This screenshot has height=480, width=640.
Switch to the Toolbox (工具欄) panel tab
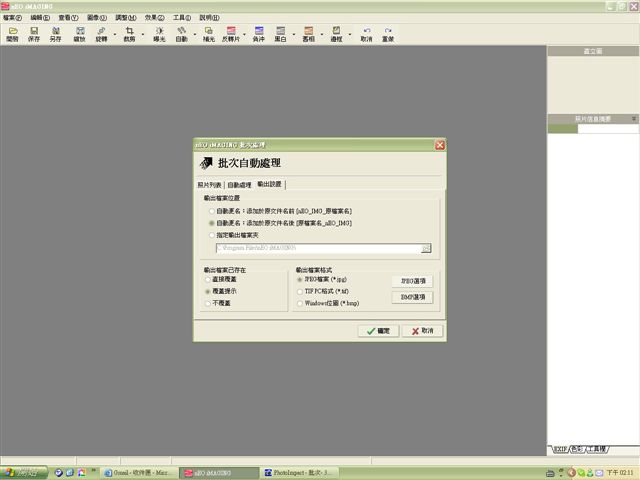pos(597,449)
